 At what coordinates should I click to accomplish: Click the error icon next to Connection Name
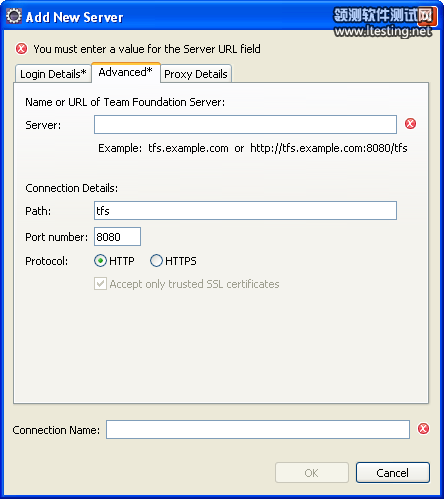(423, 429)
